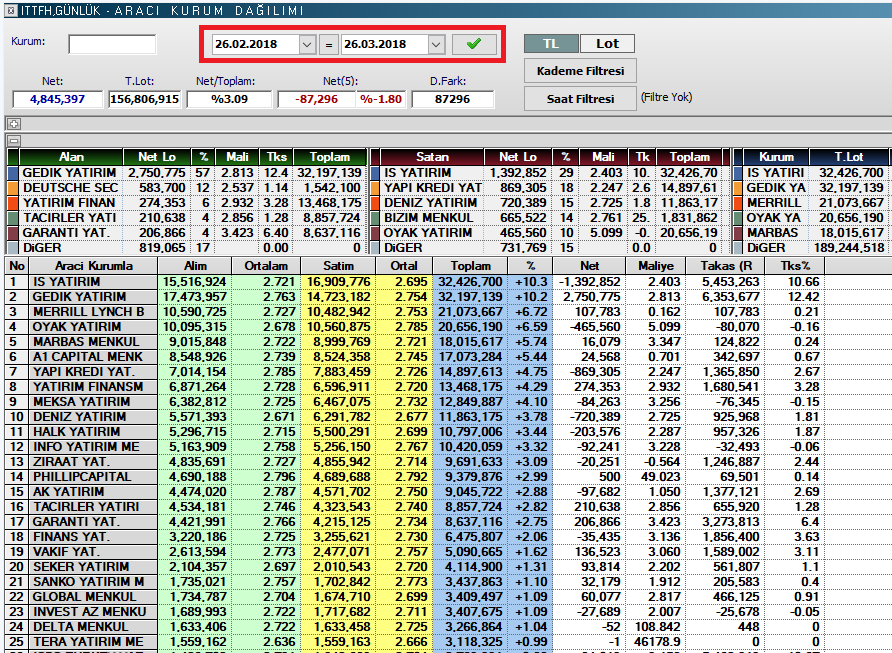
Task: Click the DiGER row in the Satan list
Action: pos(549,248)
